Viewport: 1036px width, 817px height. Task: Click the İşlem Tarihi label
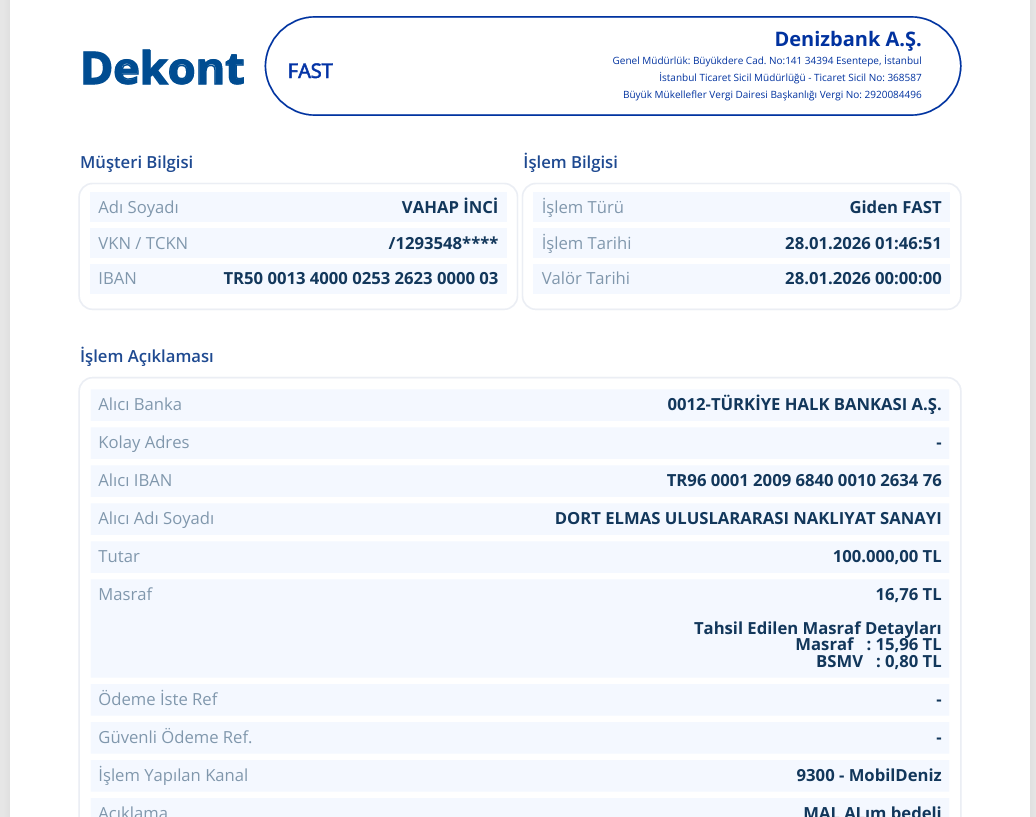[x=586, y=243]
